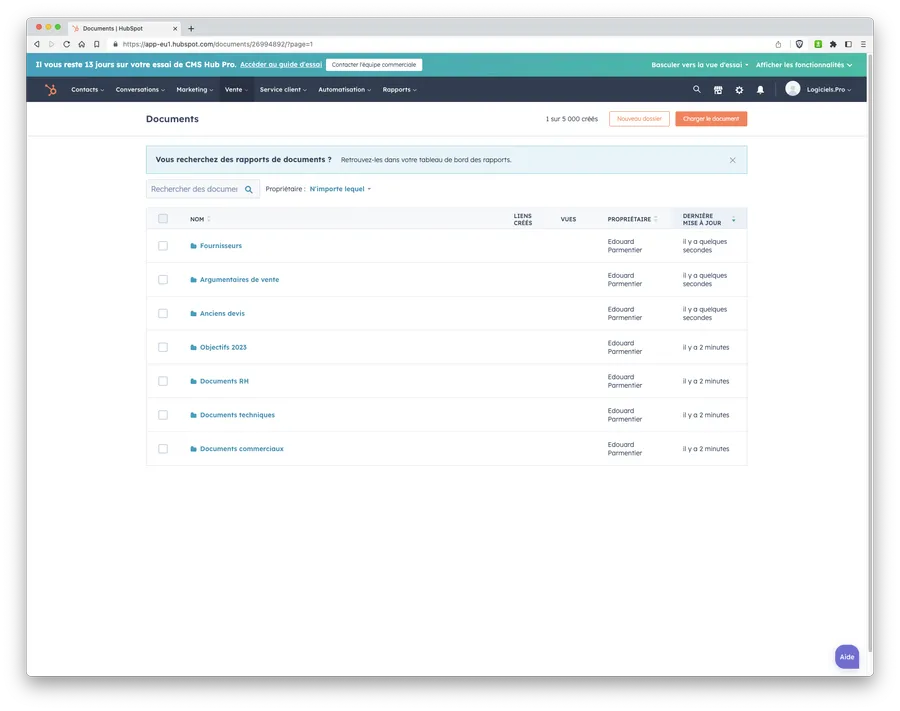Open the marketplace icon in navbar
Screen dimensions: 900x711
tap(718, 90)
